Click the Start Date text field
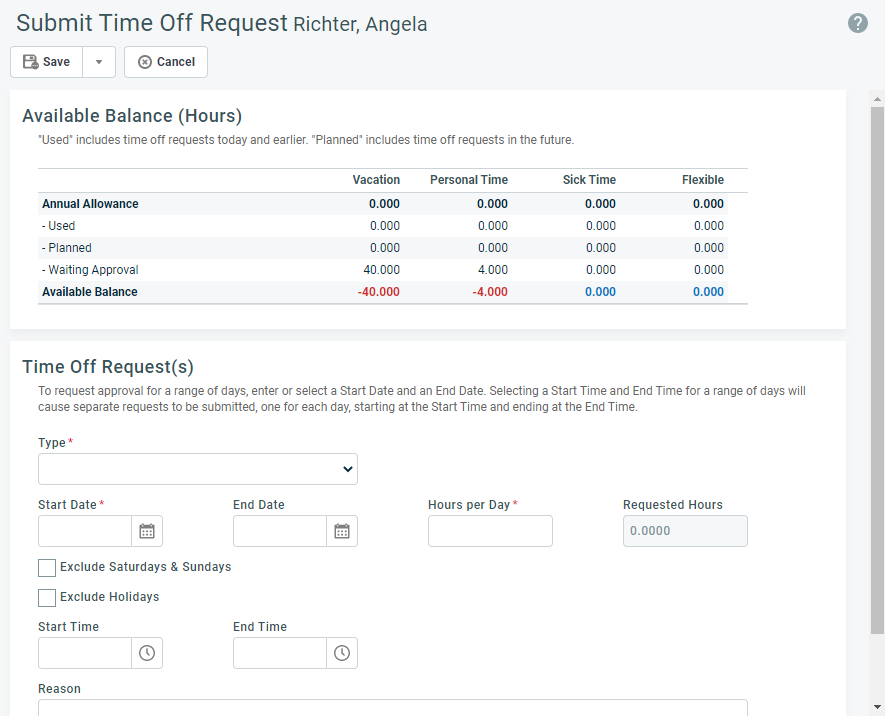This screenshot has width=885, height=716. (85, 531)
